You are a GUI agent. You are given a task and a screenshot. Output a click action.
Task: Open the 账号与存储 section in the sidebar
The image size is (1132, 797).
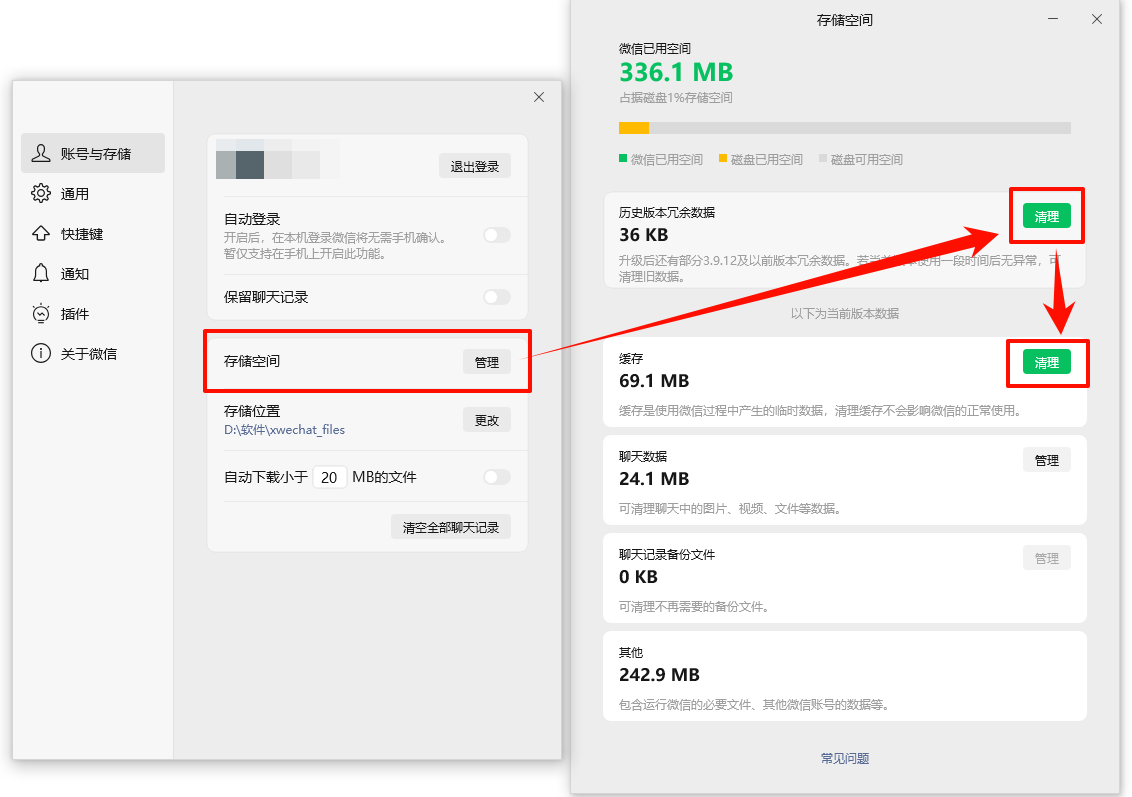93,153
